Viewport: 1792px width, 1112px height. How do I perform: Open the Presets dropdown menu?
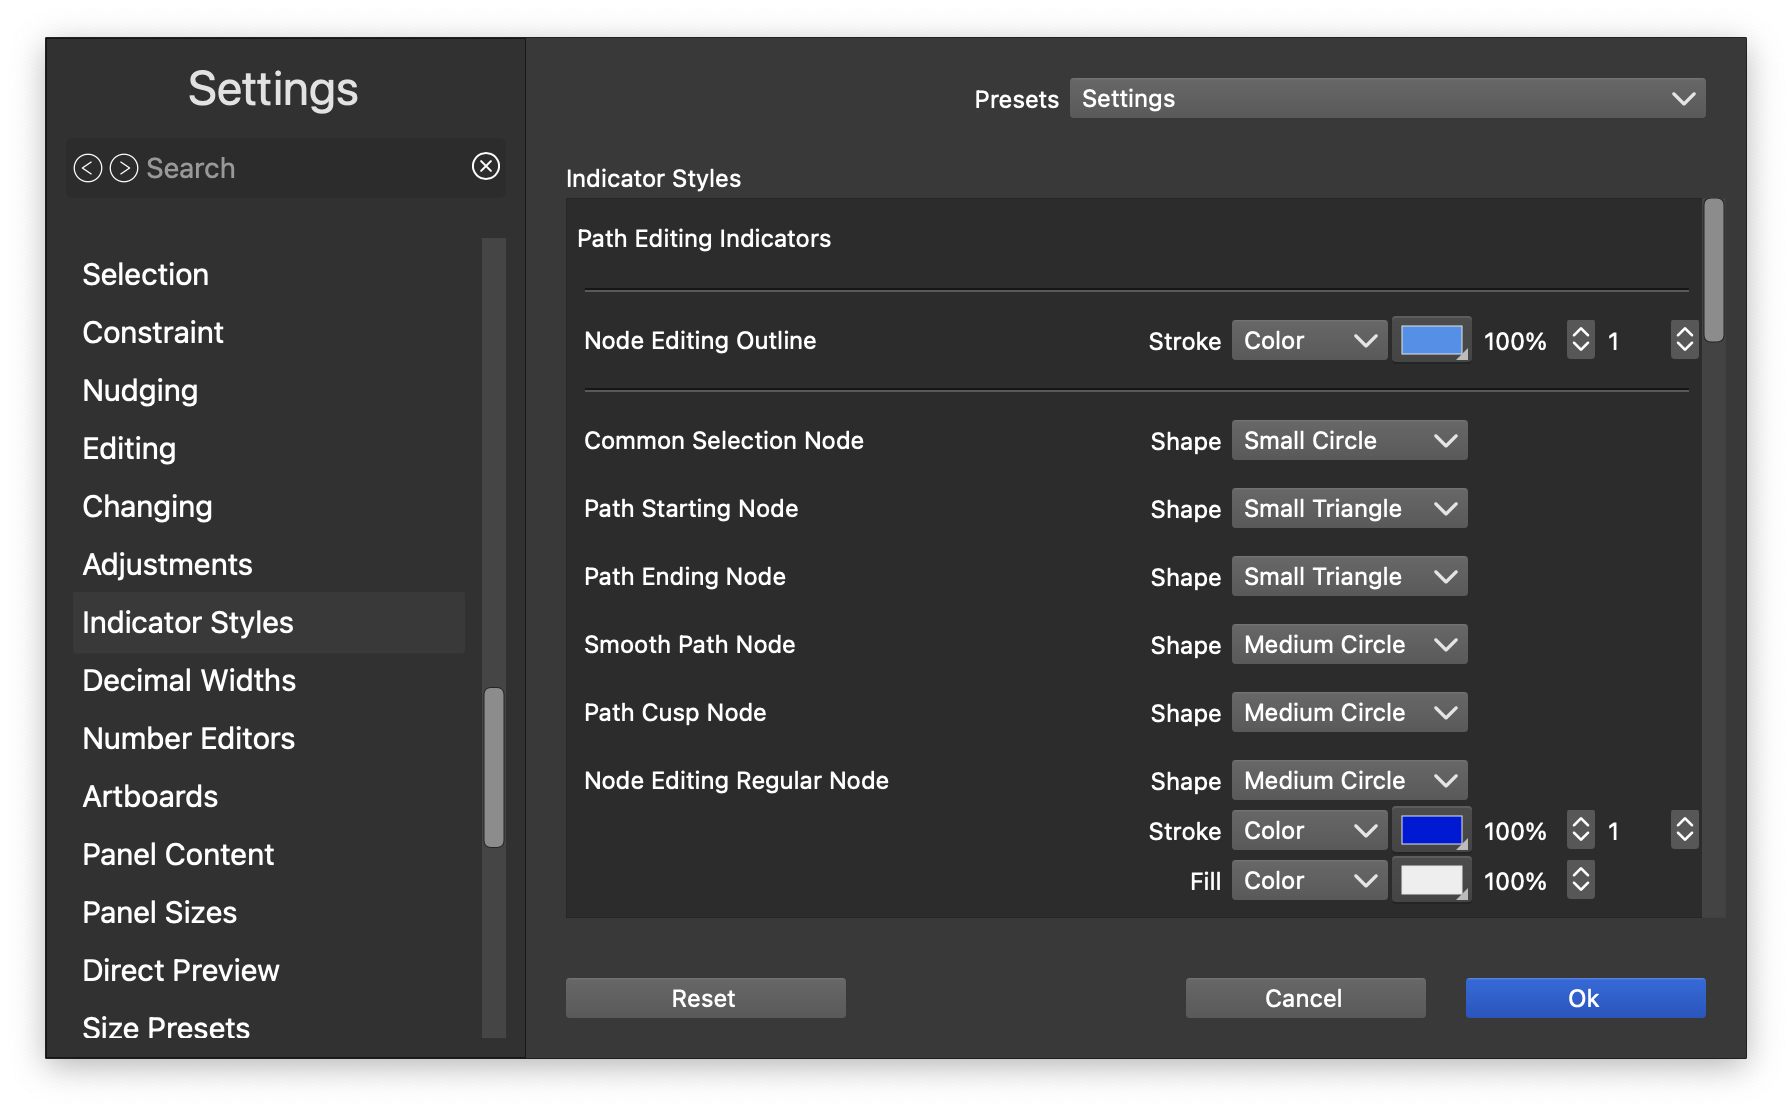1387,98
